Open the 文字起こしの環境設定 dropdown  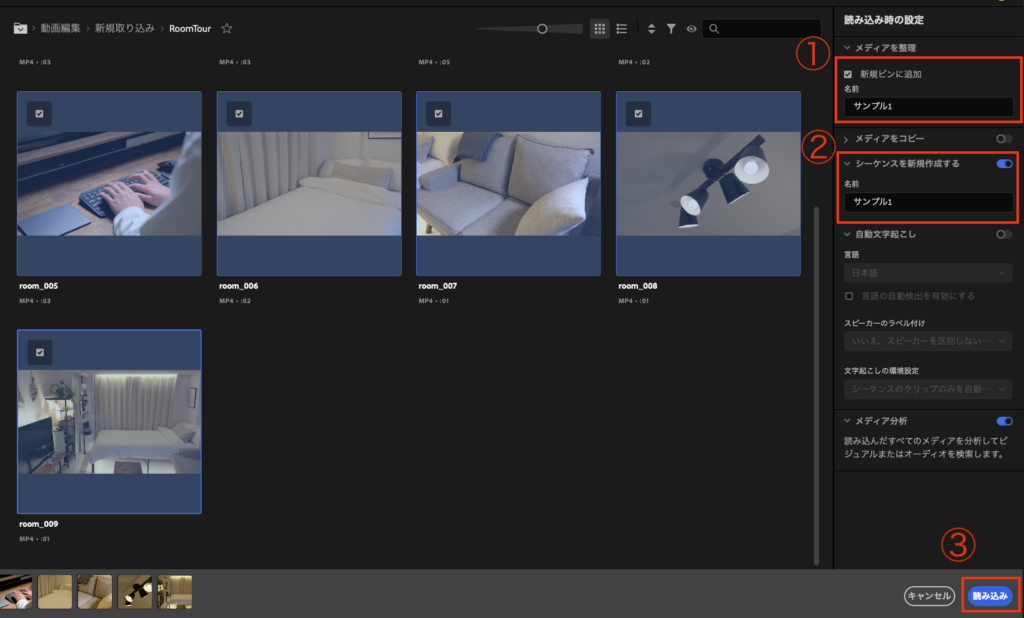928,389
